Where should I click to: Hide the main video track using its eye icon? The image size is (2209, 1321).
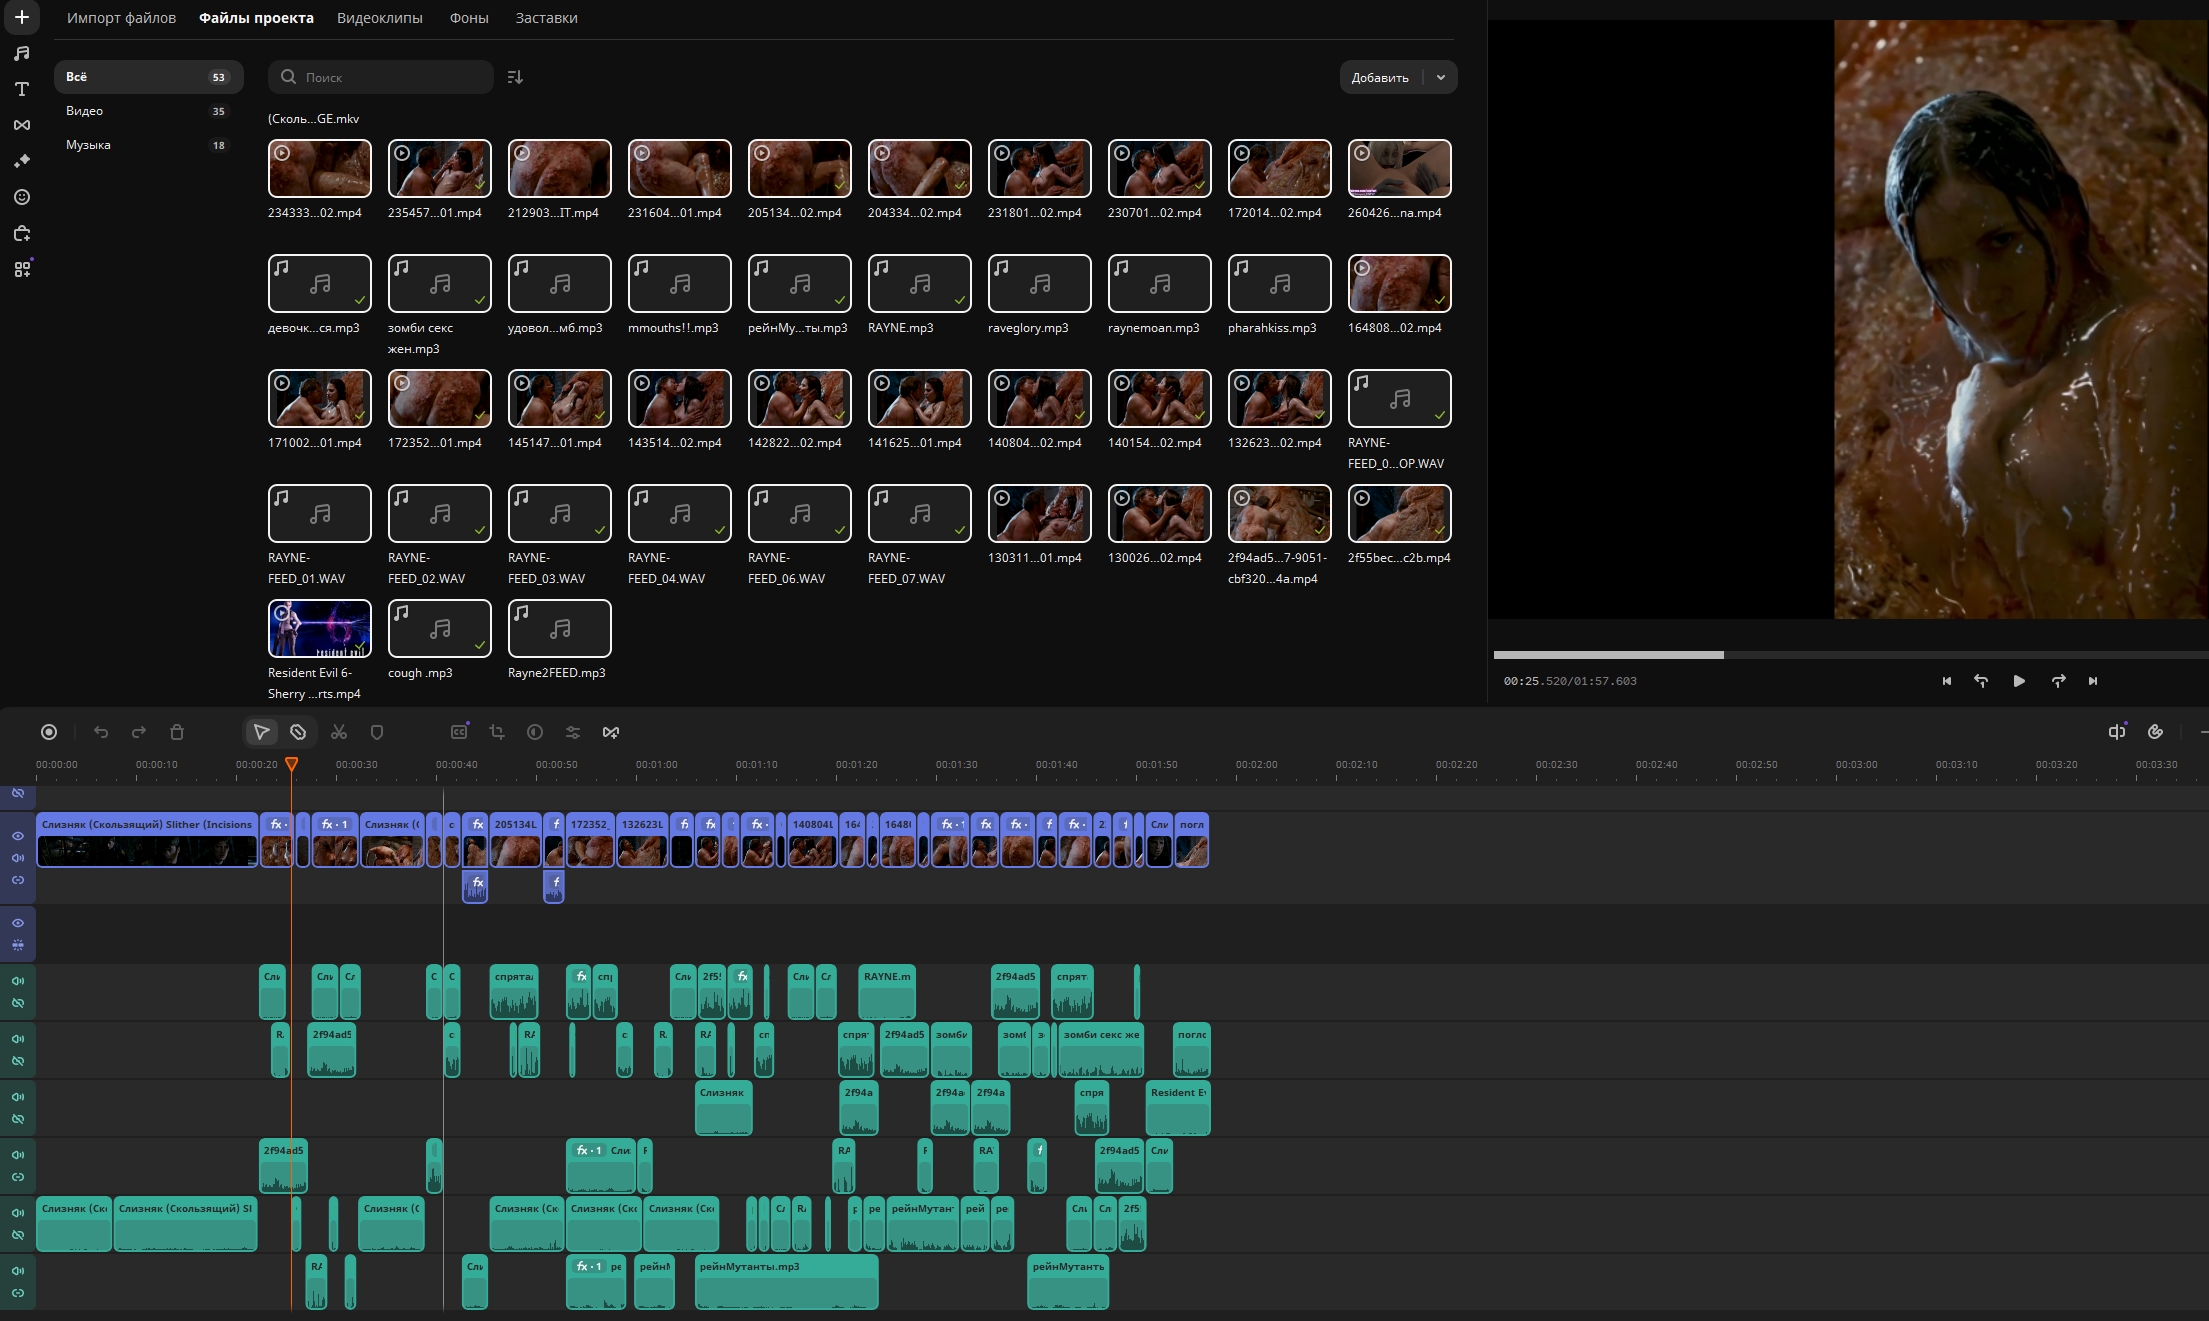[18, 836]
